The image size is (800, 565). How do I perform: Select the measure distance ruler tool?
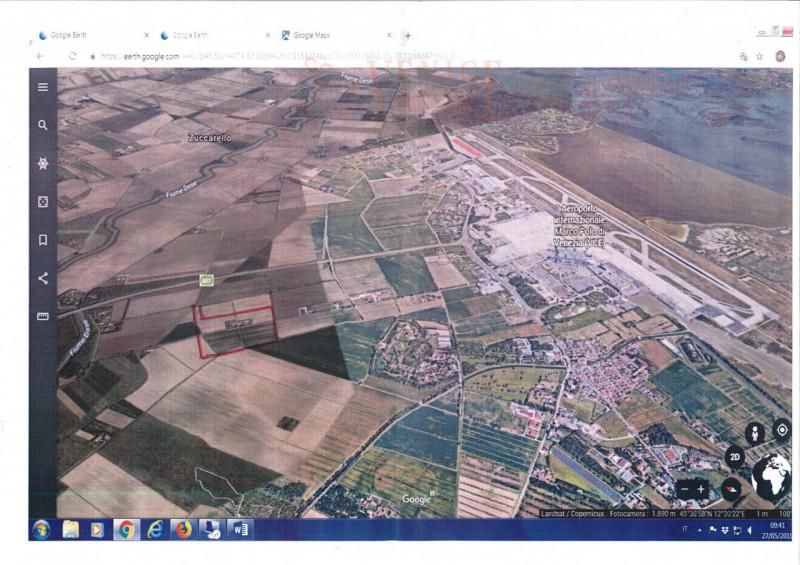tap(43, 316)
